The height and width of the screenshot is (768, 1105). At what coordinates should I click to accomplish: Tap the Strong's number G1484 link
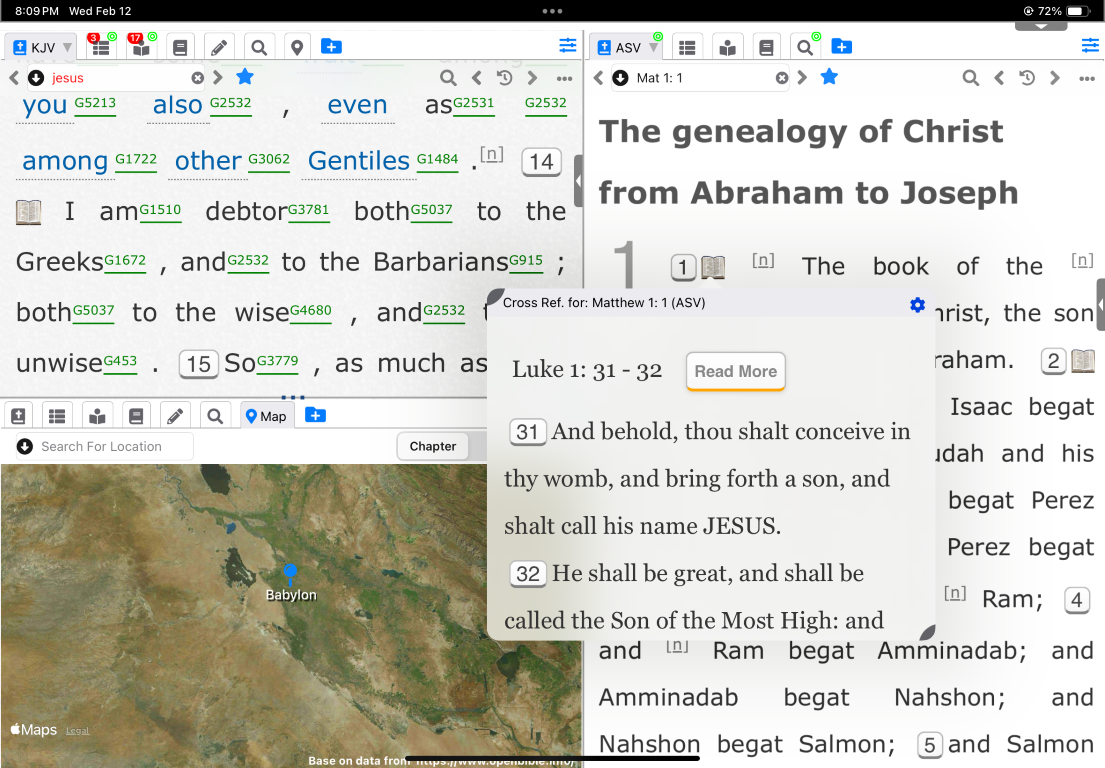[437, 160]
